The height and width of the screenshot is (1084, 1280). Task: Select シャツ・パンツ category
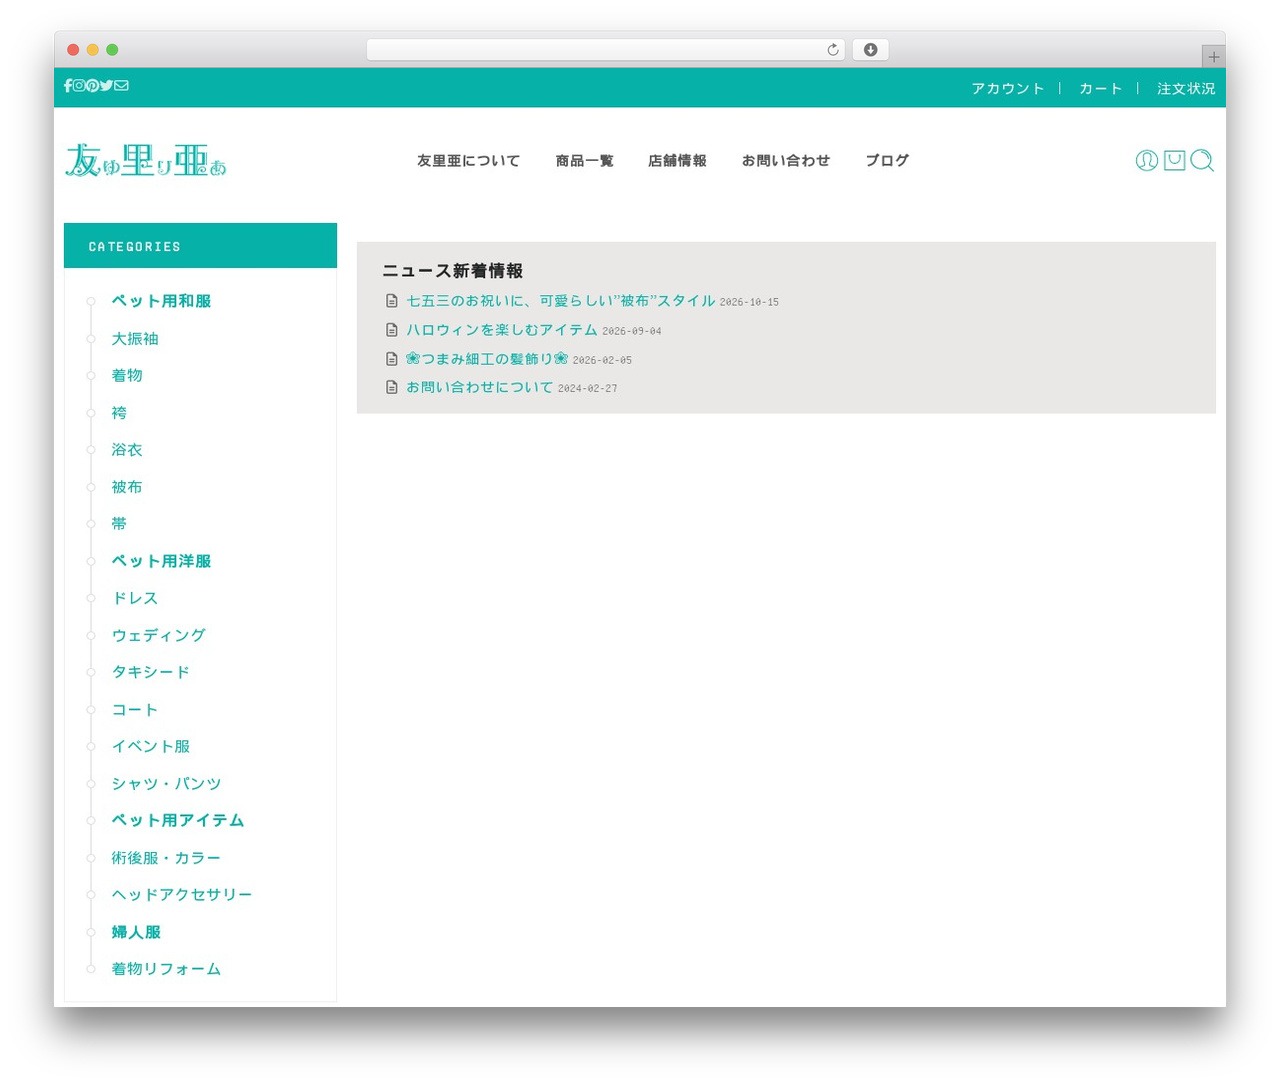point(166,784)
